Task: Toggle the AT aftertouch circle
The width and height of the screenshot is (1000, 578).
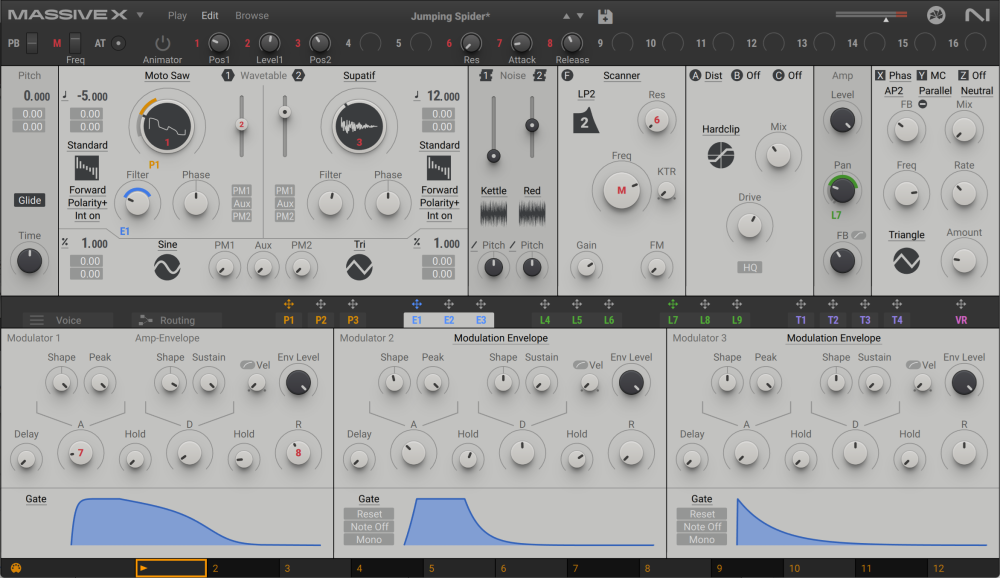Action: point(119,43)
